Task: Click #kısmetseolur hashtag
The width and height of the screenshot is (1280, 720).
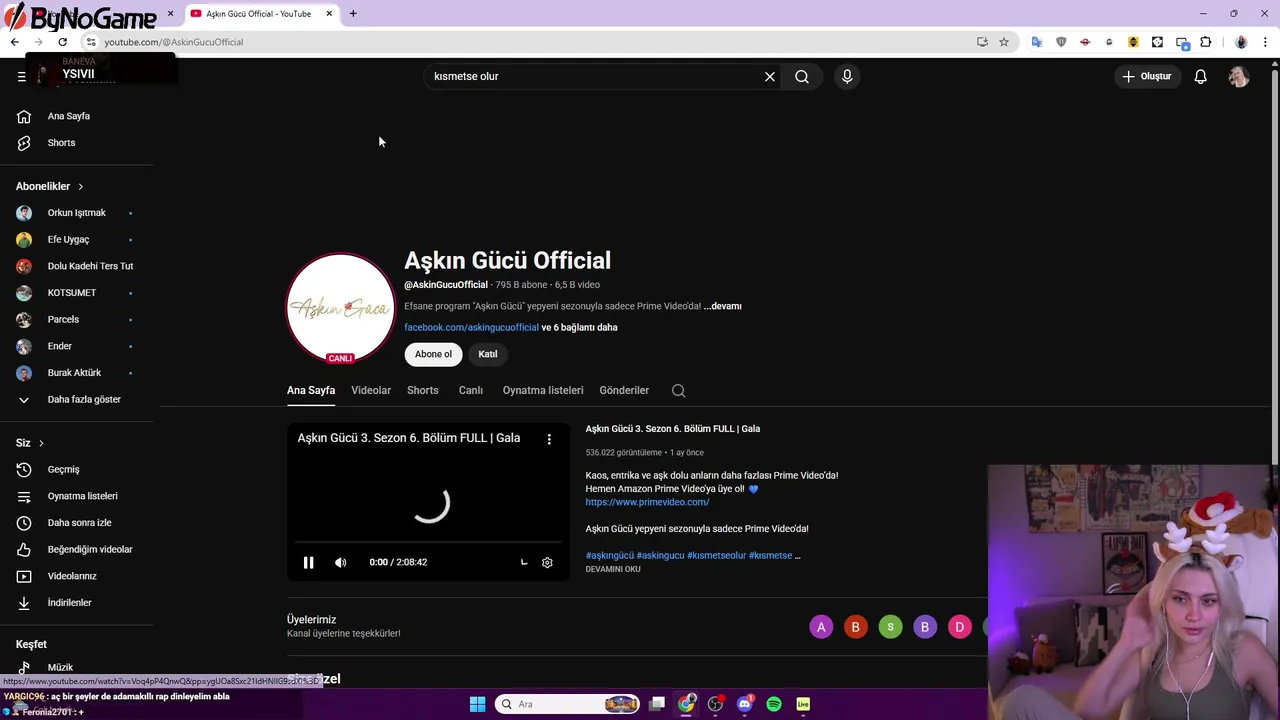Action: [x=716, y=556]
